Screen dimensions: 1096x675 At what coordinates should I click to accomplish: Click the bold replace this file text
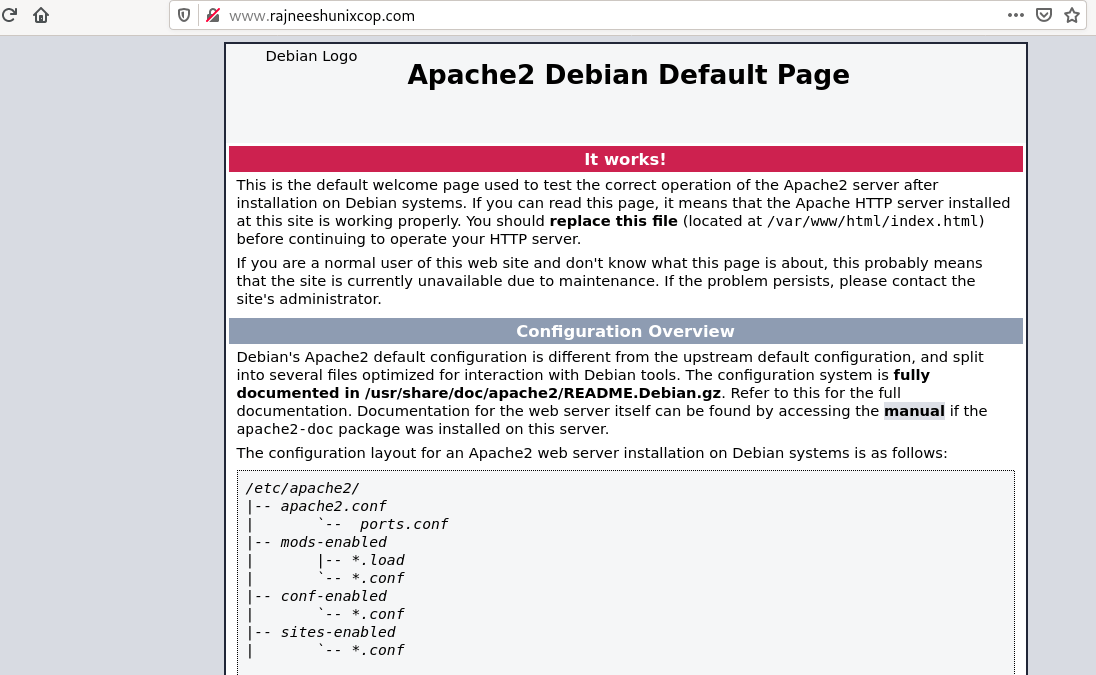pos(614,221)
